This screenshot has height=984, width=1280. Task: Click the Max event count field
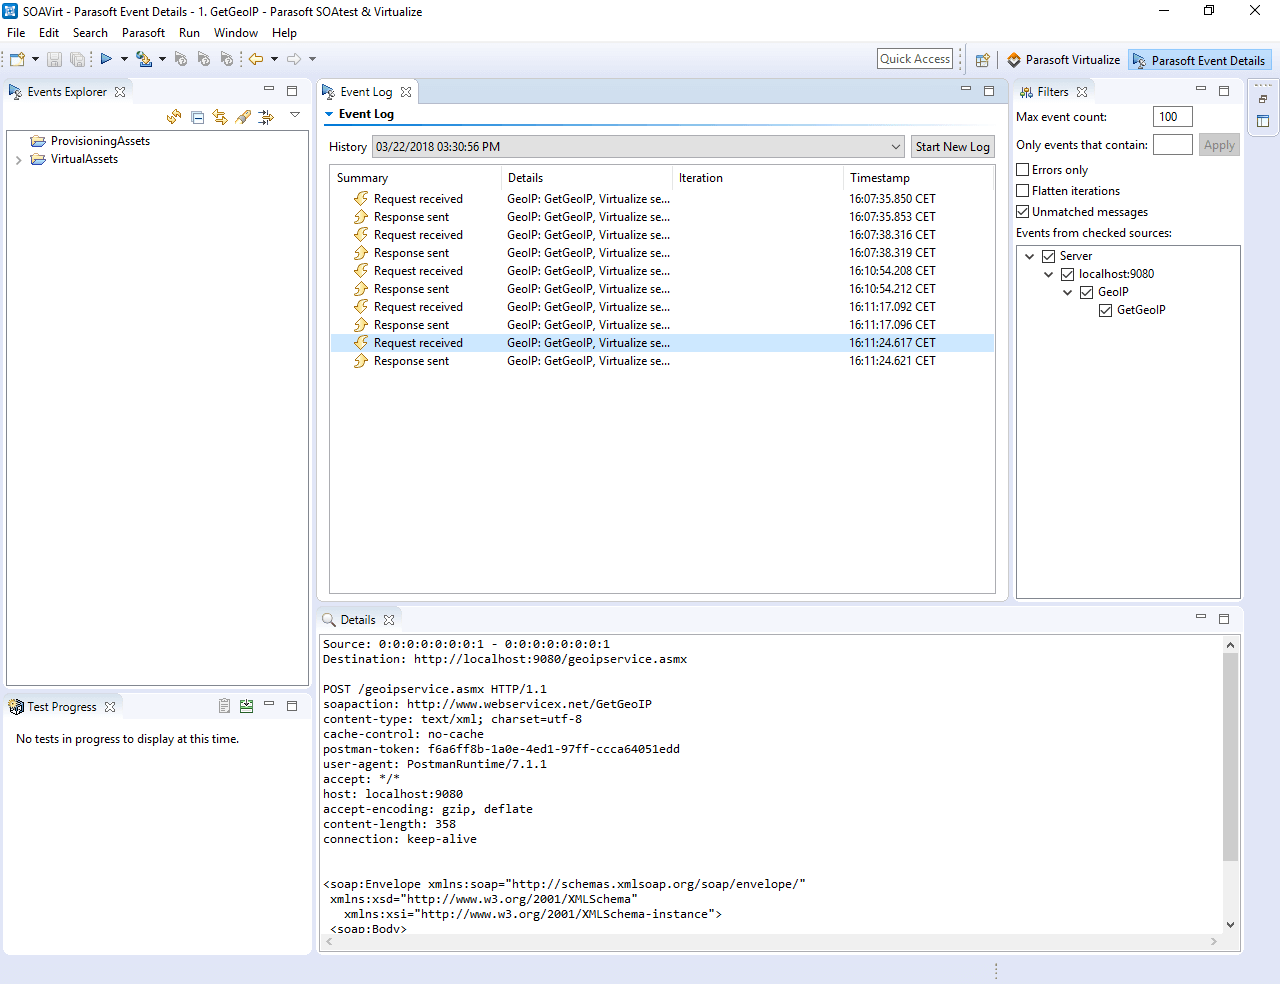(x=1172, y=117)
